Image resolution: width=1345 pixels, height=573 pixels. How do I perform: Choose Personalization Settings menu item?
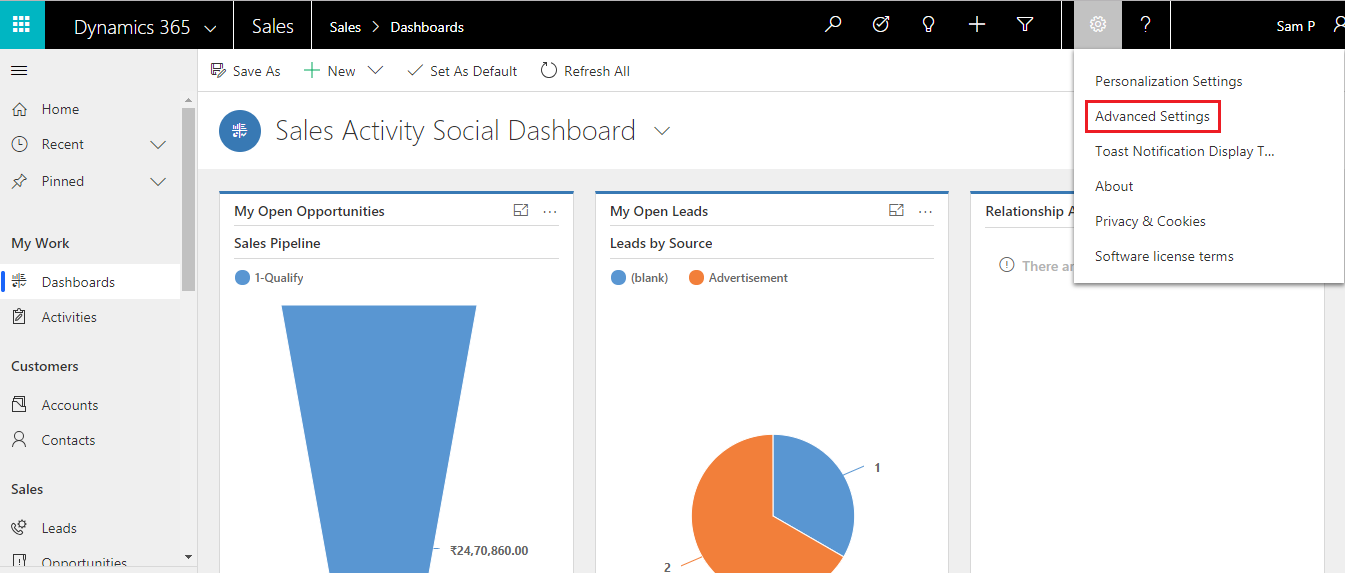pos(1168,81)
